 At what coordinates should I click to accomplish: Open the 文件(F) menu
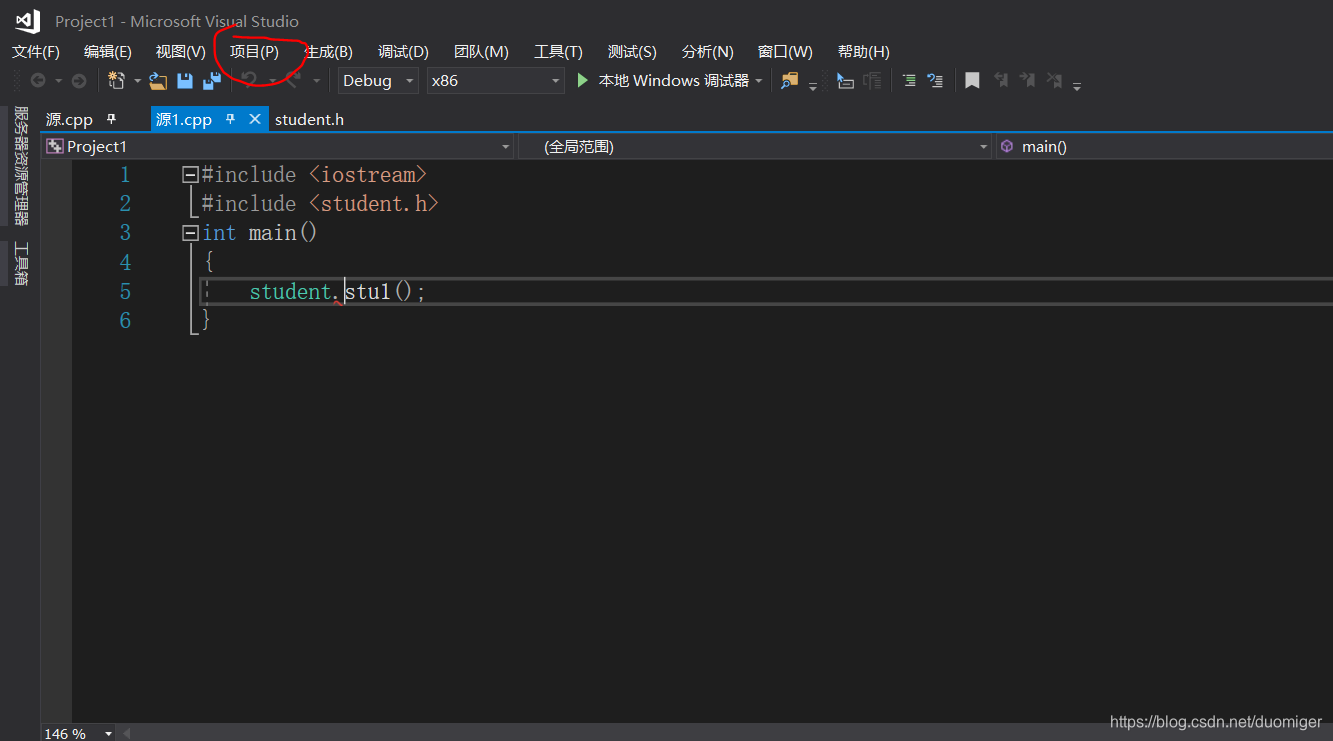(x=36, y=52)
